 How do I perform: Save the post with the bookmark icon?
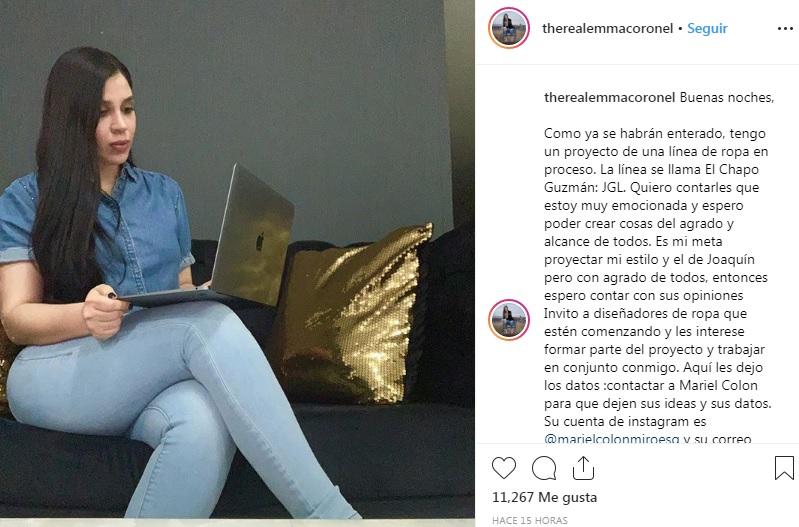click(x=784, y=468)
